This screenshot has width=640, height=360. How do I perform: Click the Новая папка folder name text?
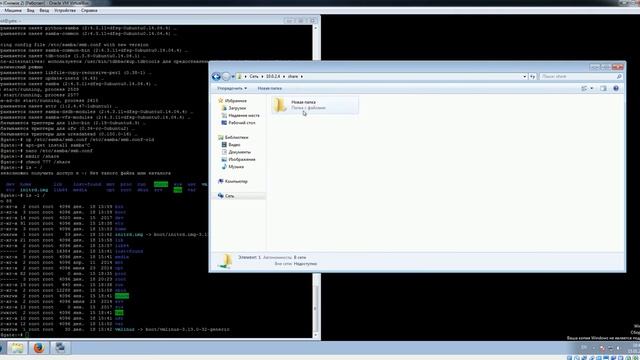[303, 102]
